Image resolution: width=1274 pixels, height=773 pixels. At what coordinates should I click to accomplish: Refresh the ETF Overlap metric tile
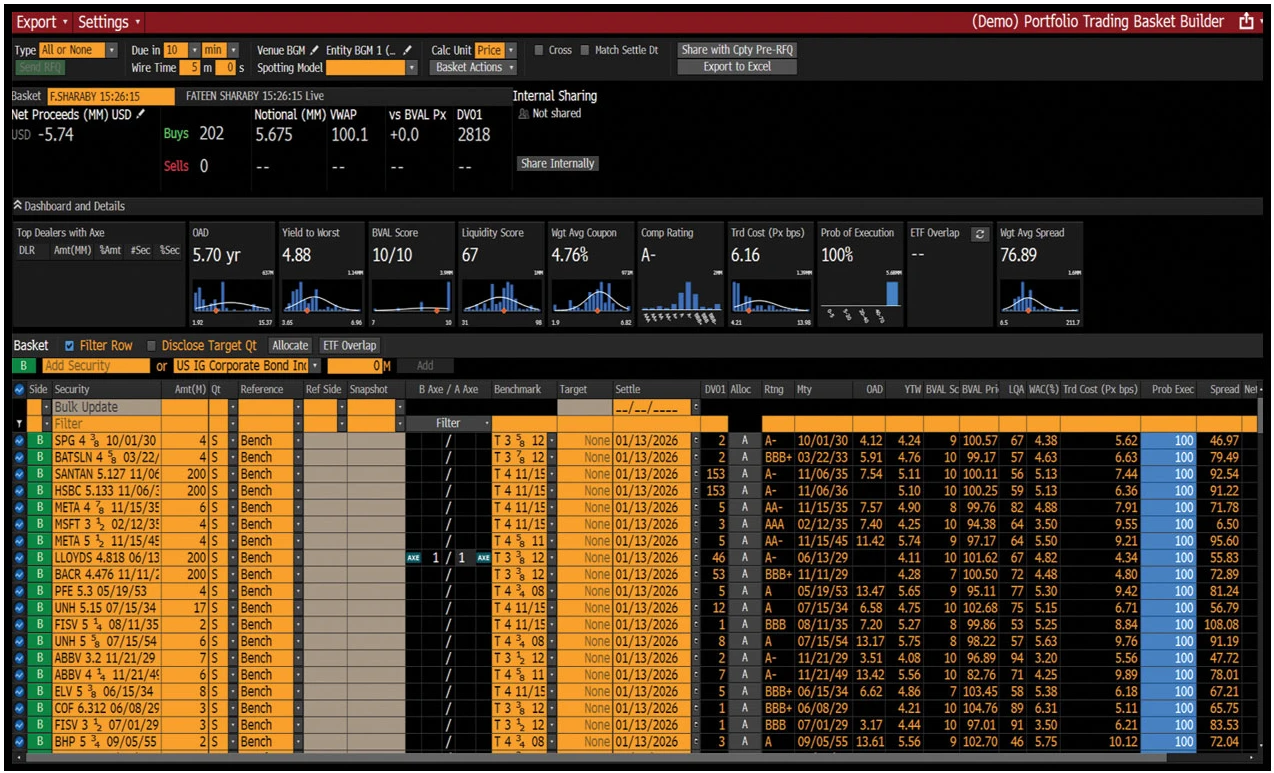click(980, 233)
